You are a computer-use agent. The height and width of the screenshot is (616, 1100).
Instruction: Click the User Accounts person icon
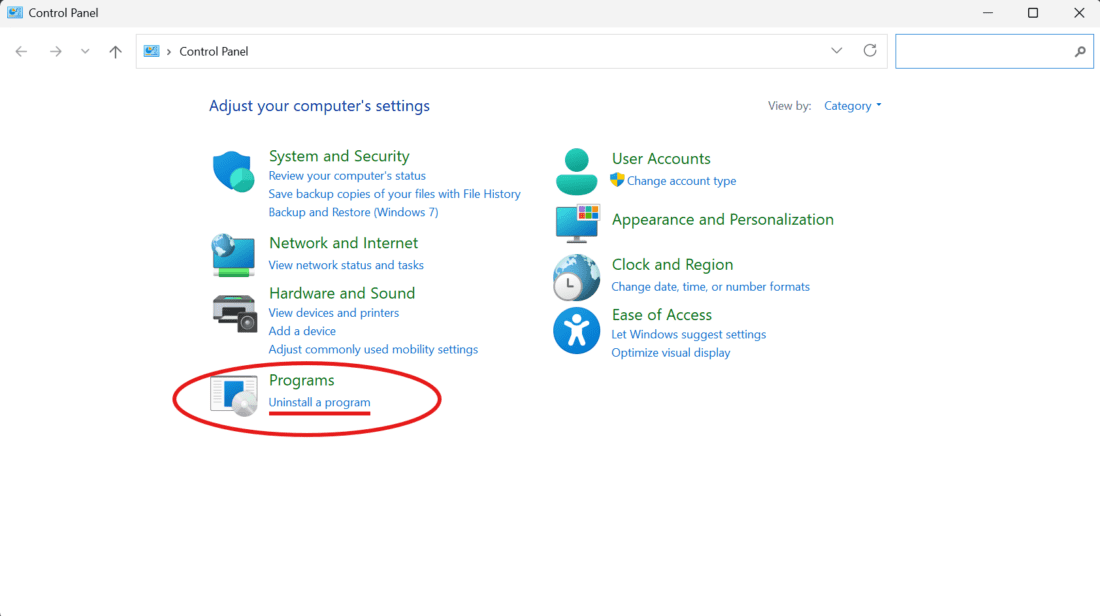(x=576, y=171)
